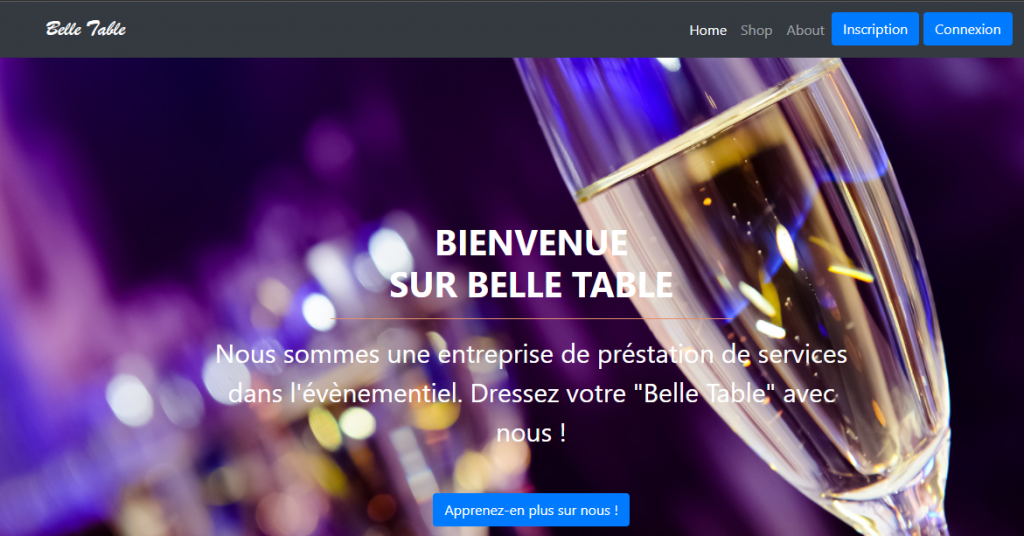The height and width of the screenshot is (536, 1024).
Task: Click the quoted "Belle Table" in paragraph
Action: coord(705,394)
